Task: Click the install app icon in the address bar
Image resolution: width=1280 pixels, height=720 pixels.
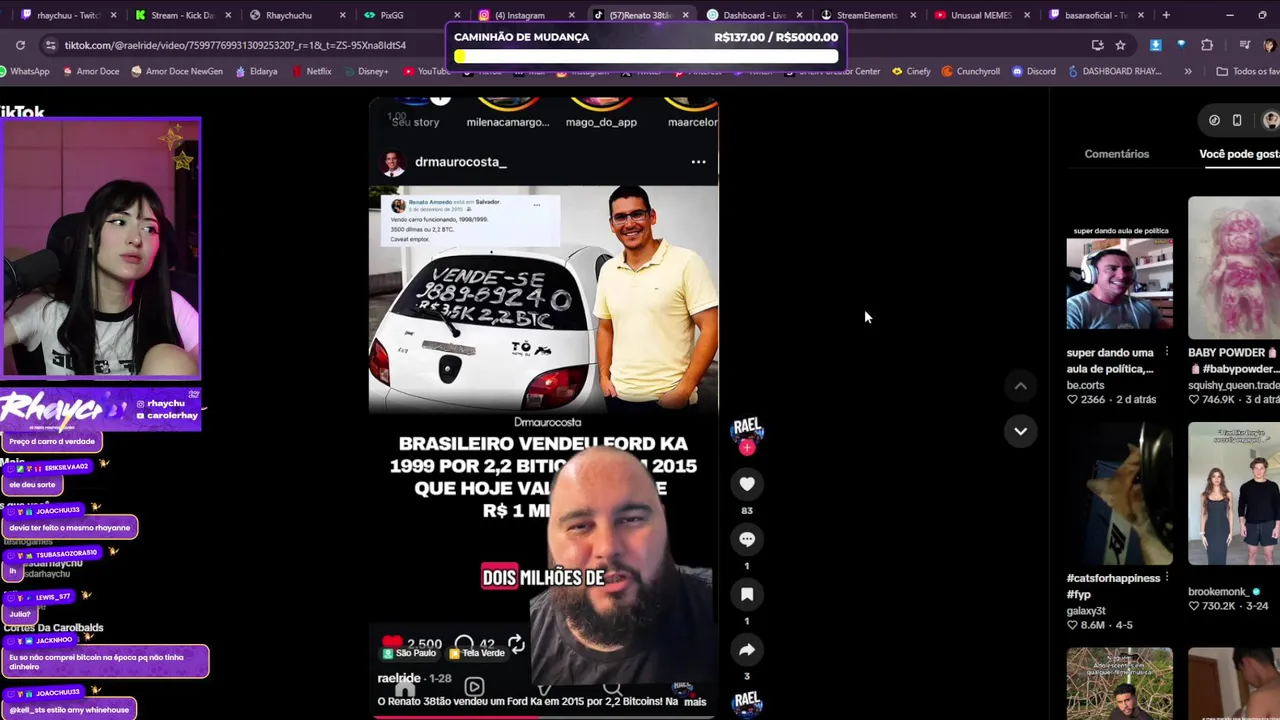Action: coord(1097,45)
